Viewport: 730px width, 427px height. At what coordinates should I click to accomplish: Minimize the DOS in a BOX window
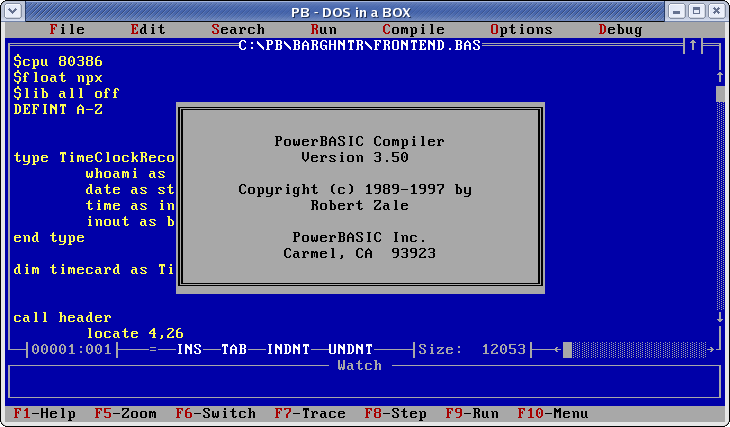(676, 11)
